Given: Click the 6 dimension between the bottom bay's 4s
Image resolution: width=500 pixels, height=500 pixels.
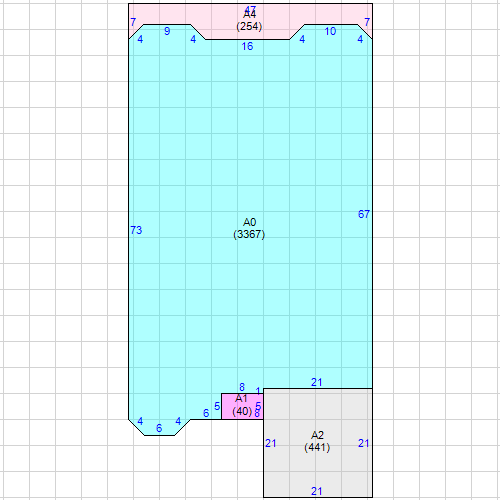Looking at the screenshot, I should click(159, 428).
